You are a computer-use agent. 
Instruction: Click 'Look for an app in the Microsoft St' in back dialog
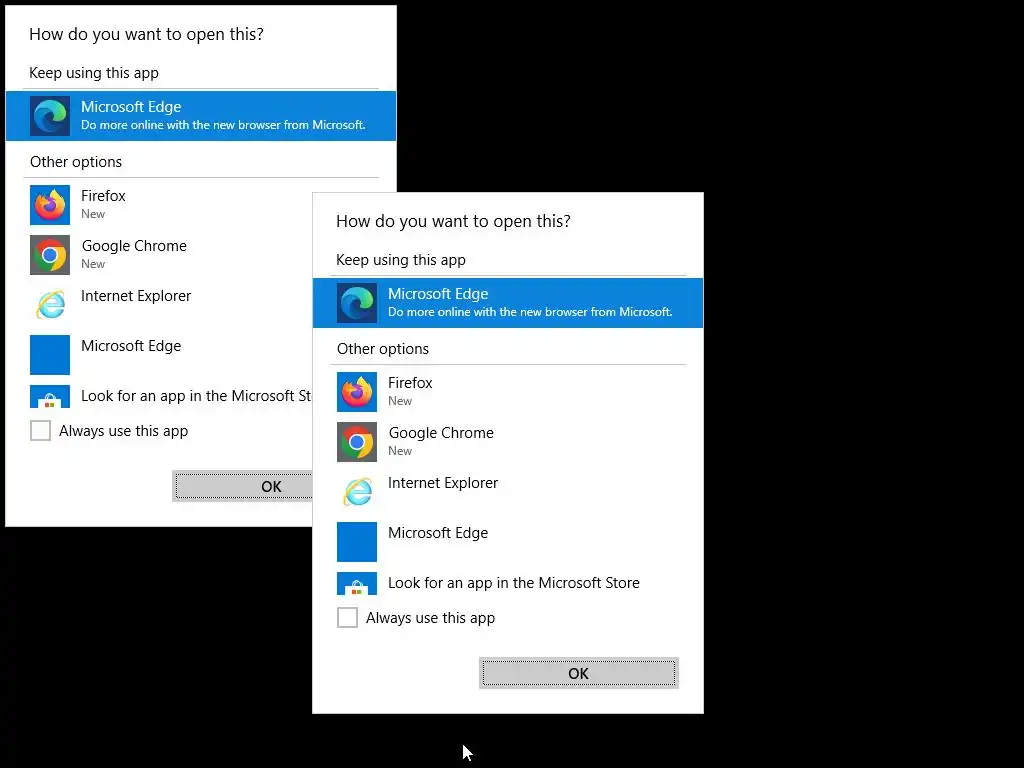pos(196,396)
